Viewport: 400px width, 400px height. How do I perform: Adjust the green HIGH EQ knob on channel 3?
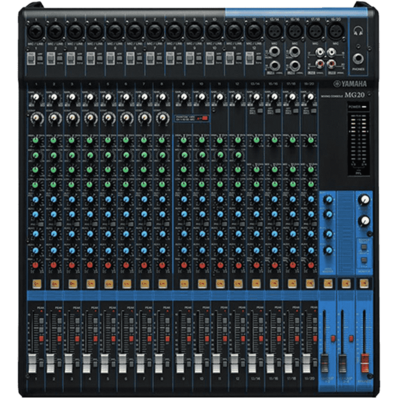71,140
